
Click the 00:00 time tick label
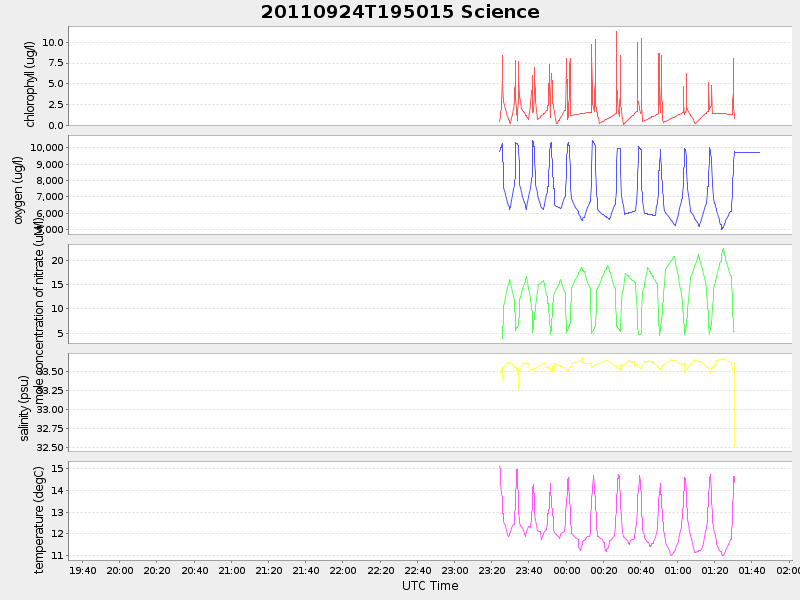pyautogui.click(x=567, y=570)
